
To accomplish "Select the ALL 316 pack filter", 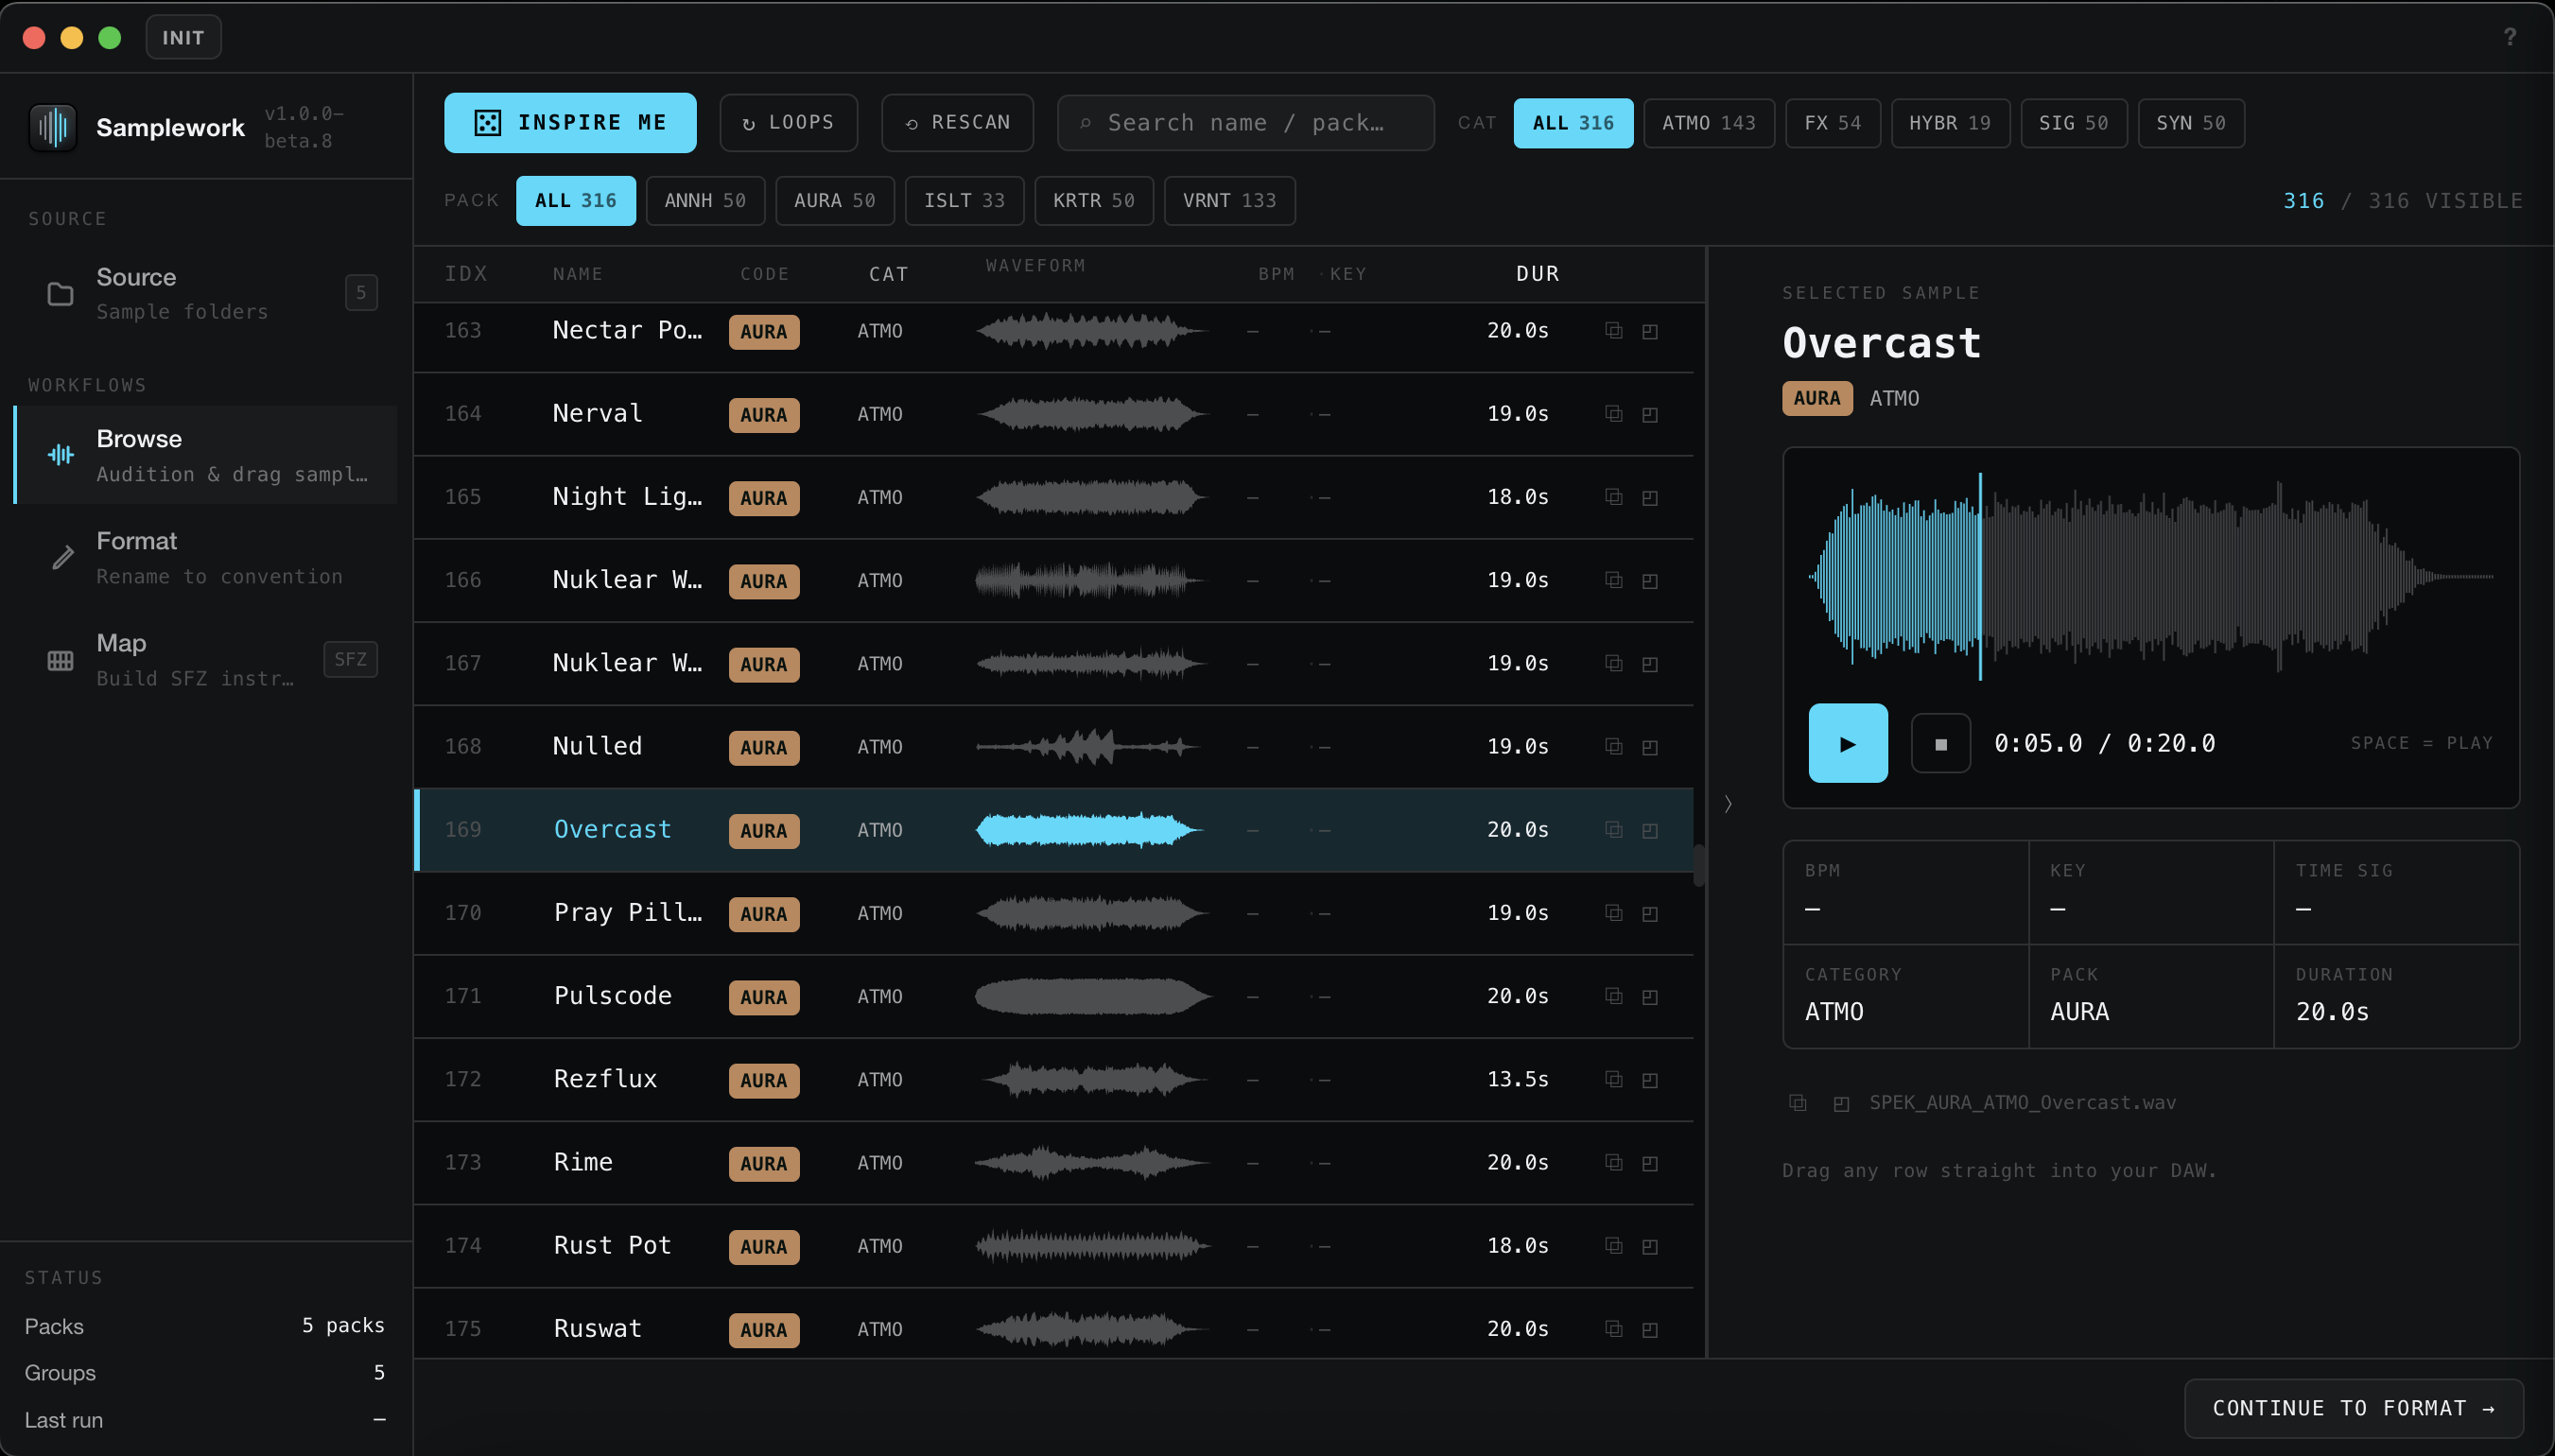I will (x=575, y=200).
